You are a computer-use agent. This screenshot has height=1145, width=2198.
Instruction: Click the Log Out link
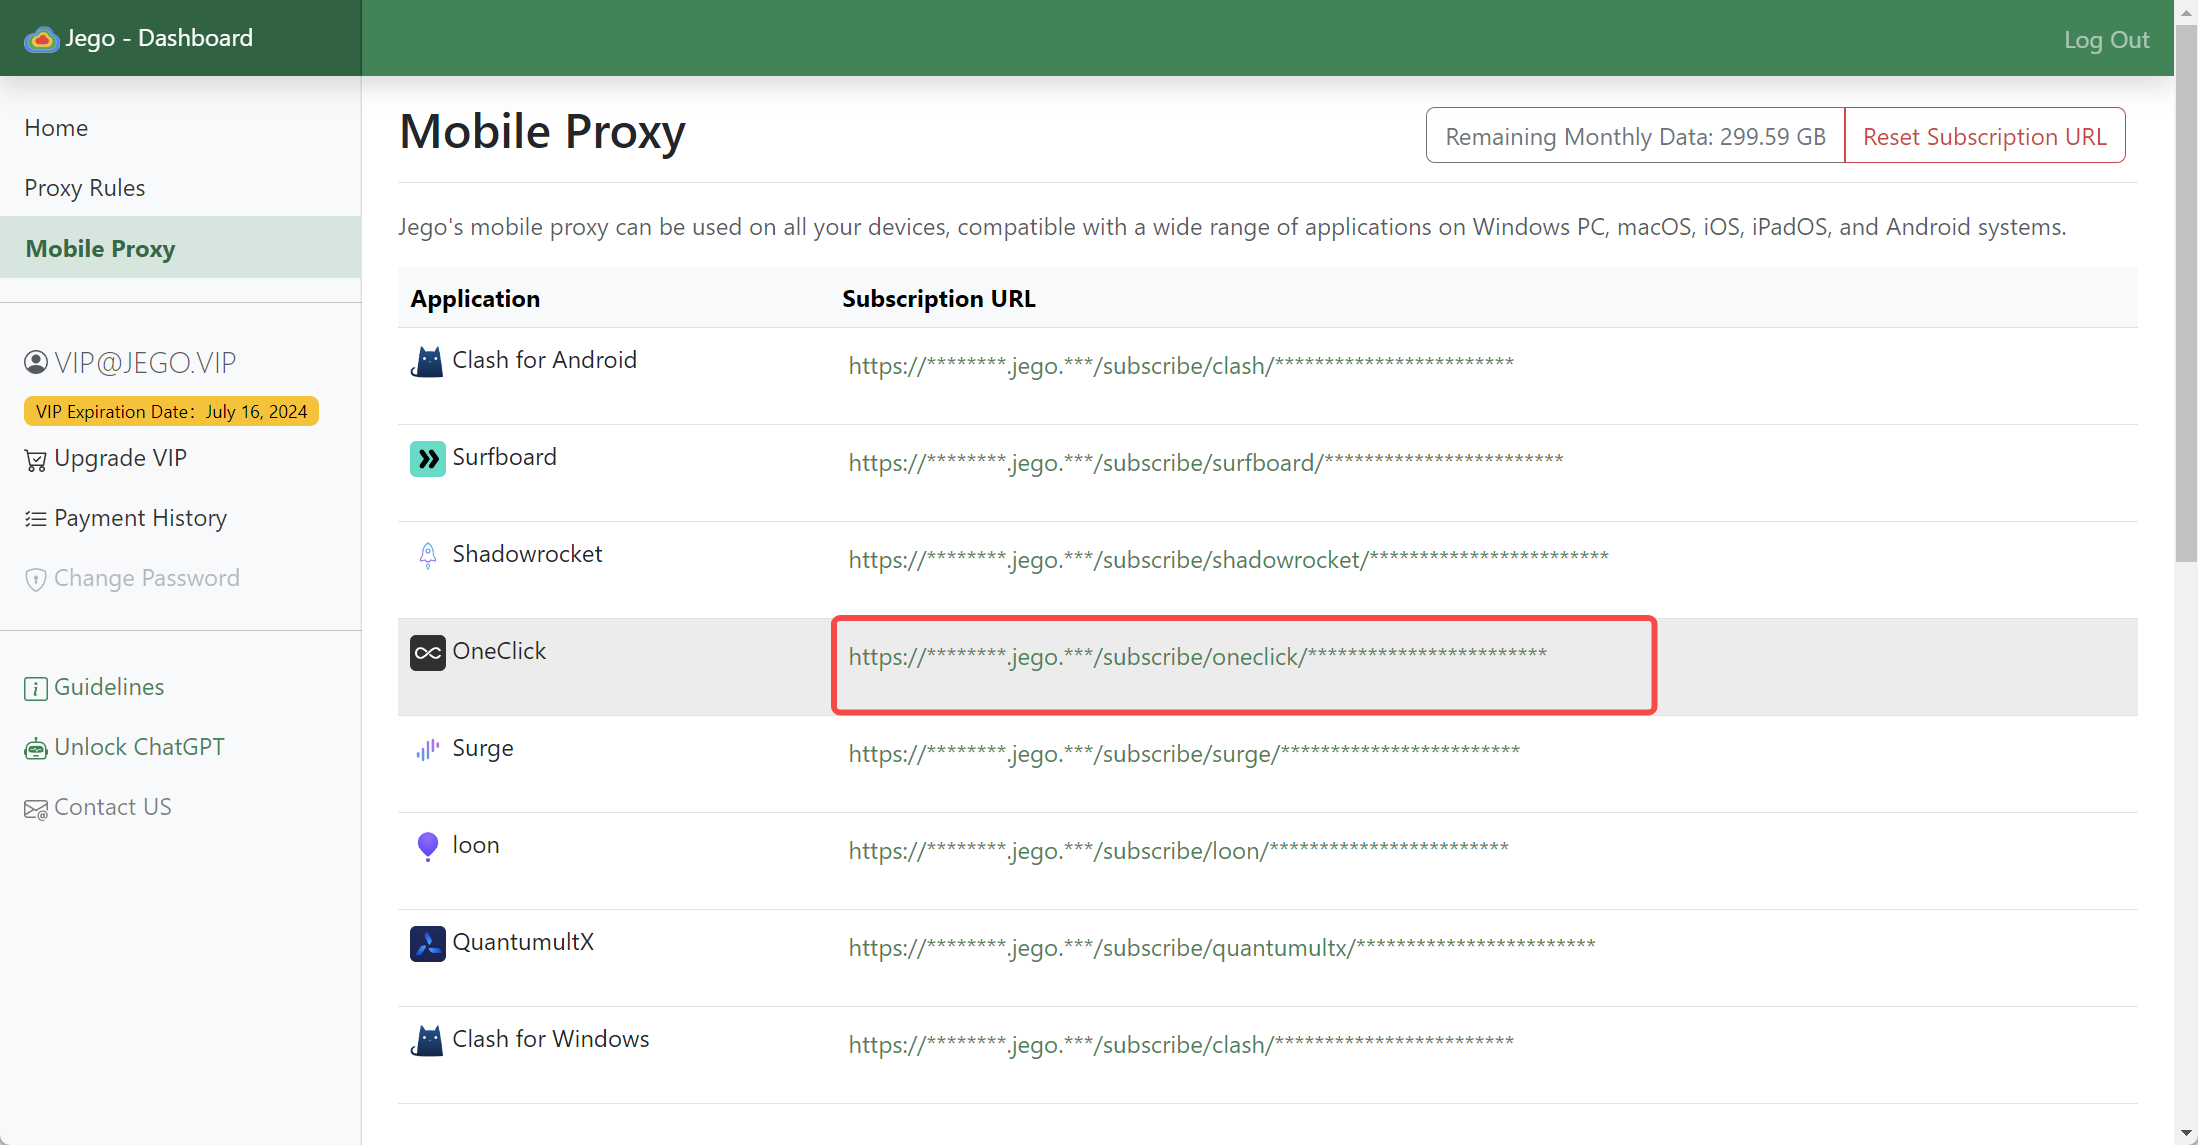pyautogui.click(x=2106, y=39)
